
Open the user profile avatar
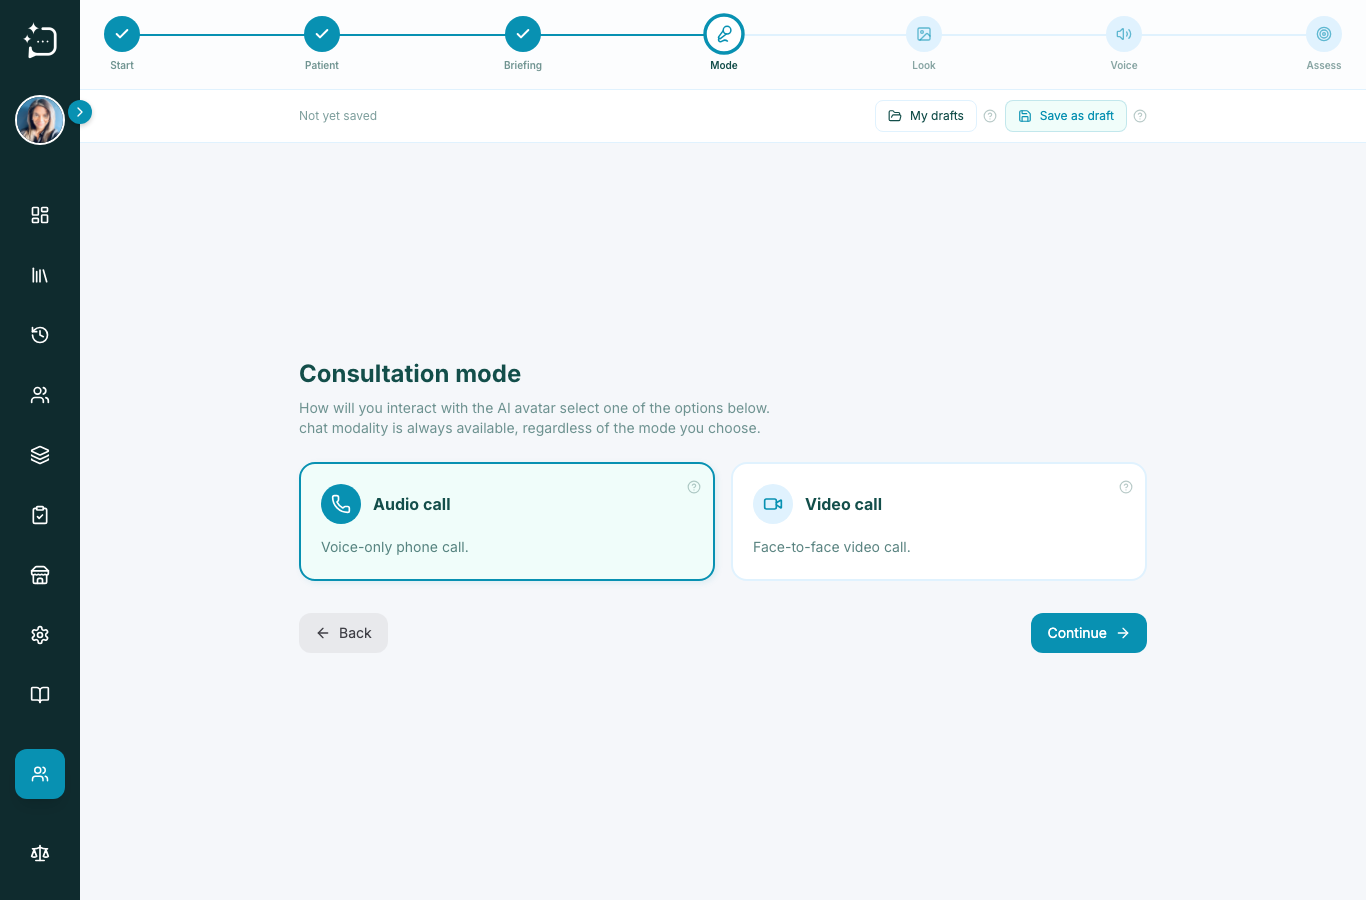tap(40, 120)
